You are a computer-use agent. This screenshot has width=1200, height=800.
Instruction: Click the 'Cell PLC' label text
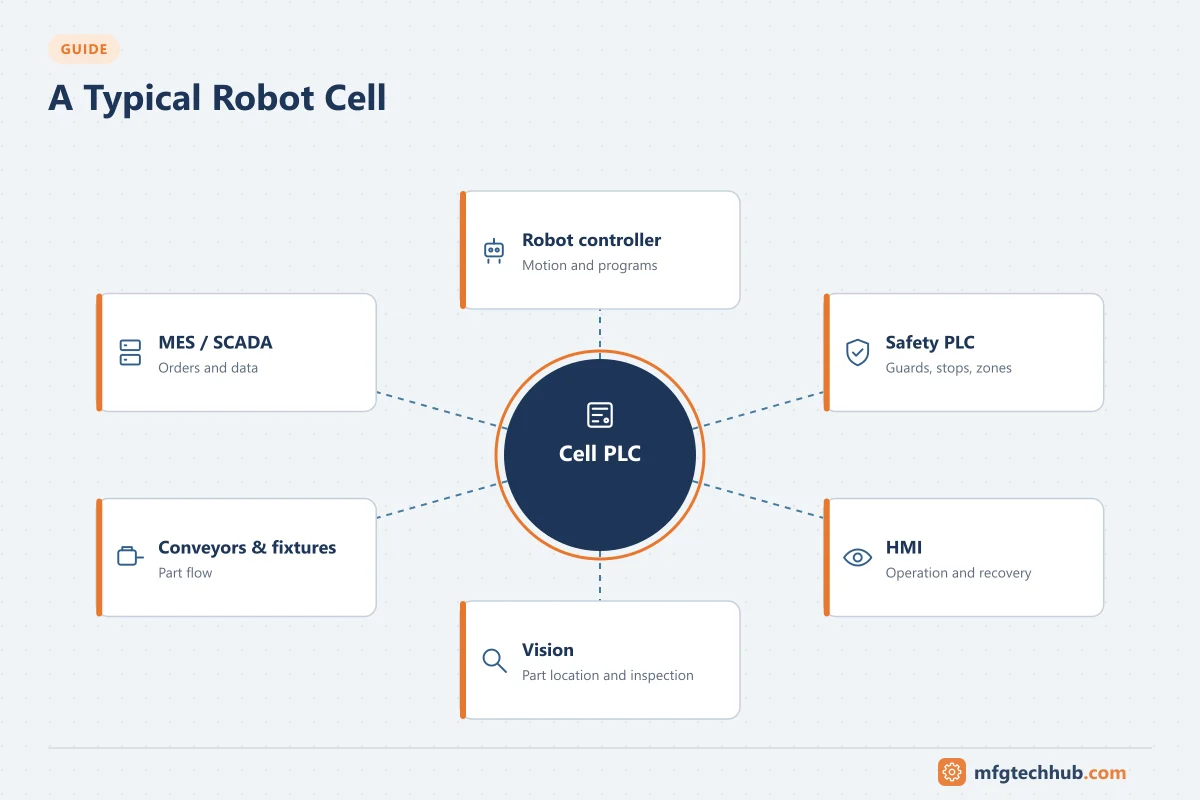[x=600, y=454]
